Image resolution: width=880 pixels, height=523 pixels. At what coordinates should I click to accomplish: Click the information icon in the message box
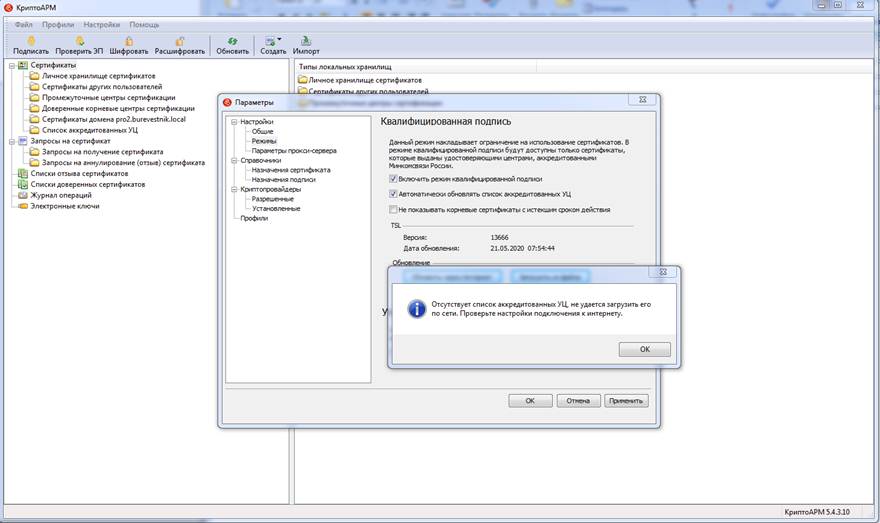pyautogui.click(x=416, y=308)
